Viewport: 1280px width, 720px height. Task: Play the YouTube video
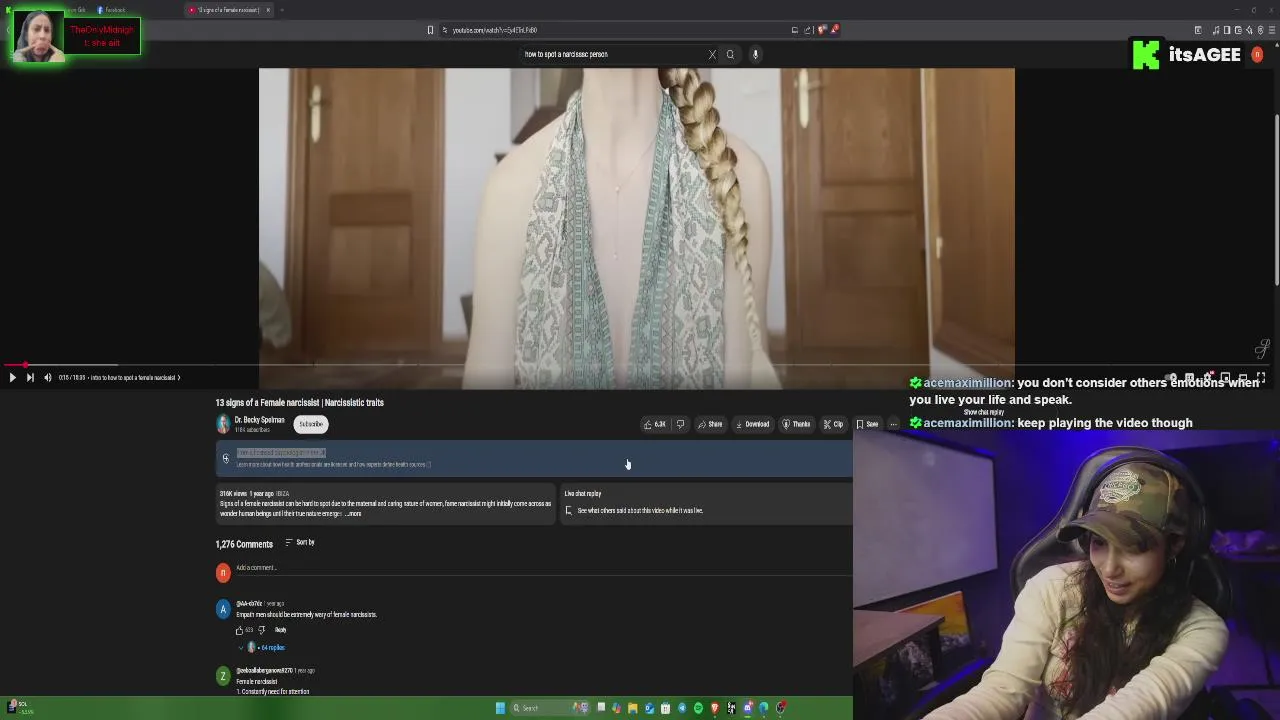pos(12,377)
